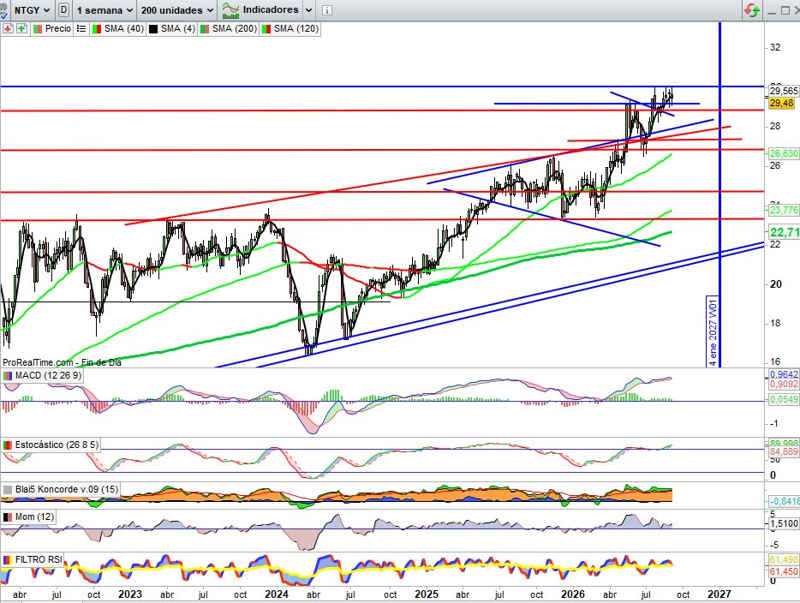Click the MACD indicator settings icon
This screenshot has width=800, height=603.
click(8, 375)
